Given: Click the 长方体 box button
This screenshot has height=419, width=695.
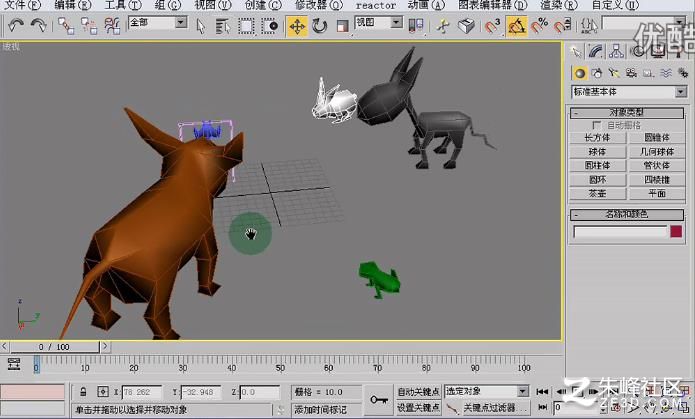Looking at the screenshot, I should (597, 138).
